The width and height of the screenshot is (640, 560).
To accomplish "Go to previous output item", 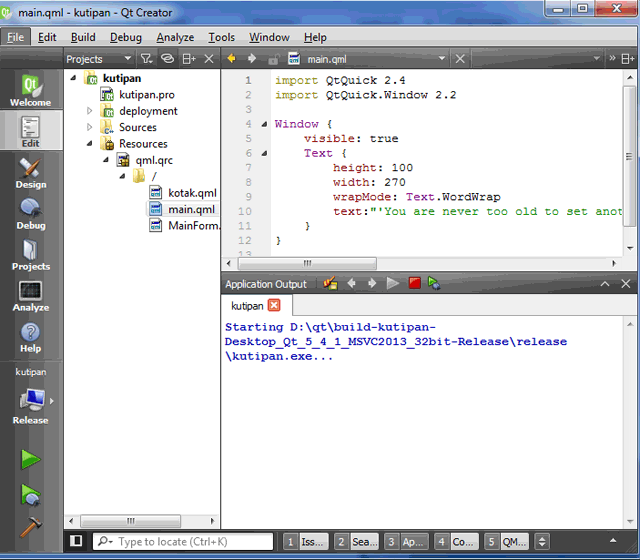I will click(351, 283).
